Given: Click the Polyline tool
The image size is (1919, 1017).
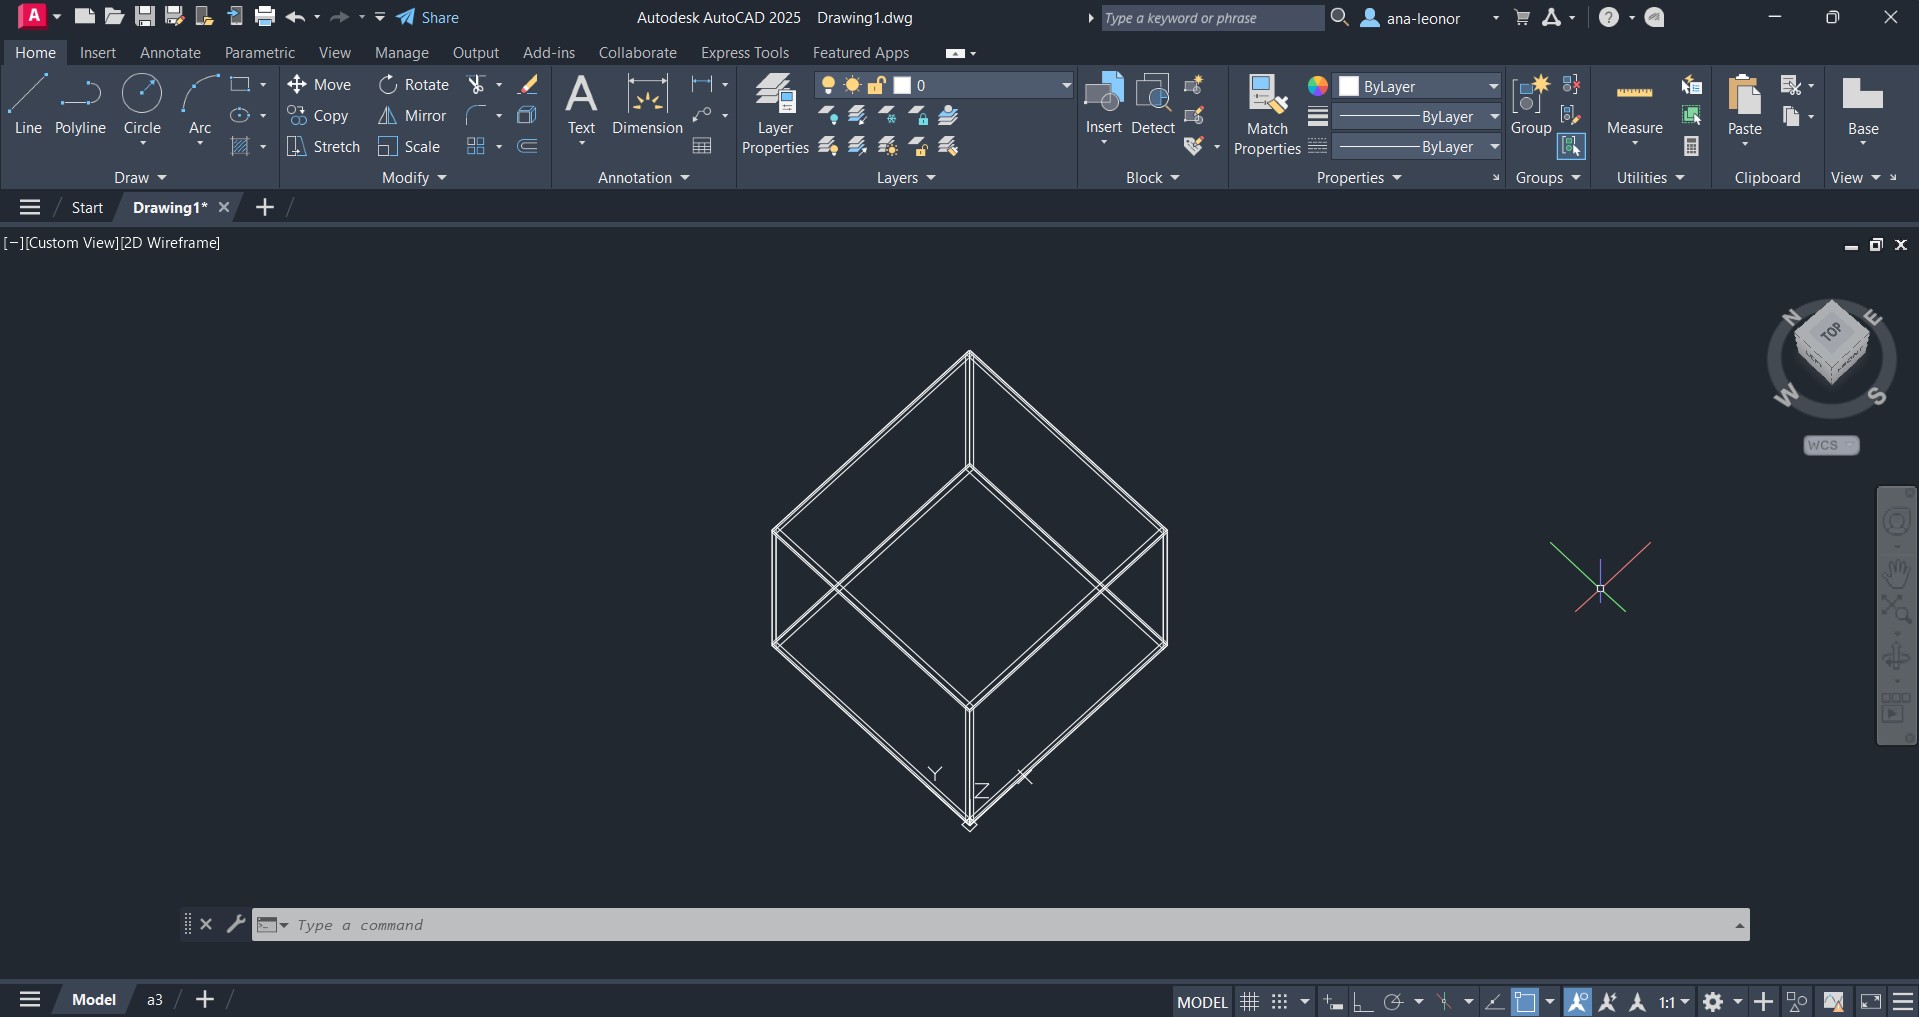Looking at the screenshot, I should click(80, 105).
